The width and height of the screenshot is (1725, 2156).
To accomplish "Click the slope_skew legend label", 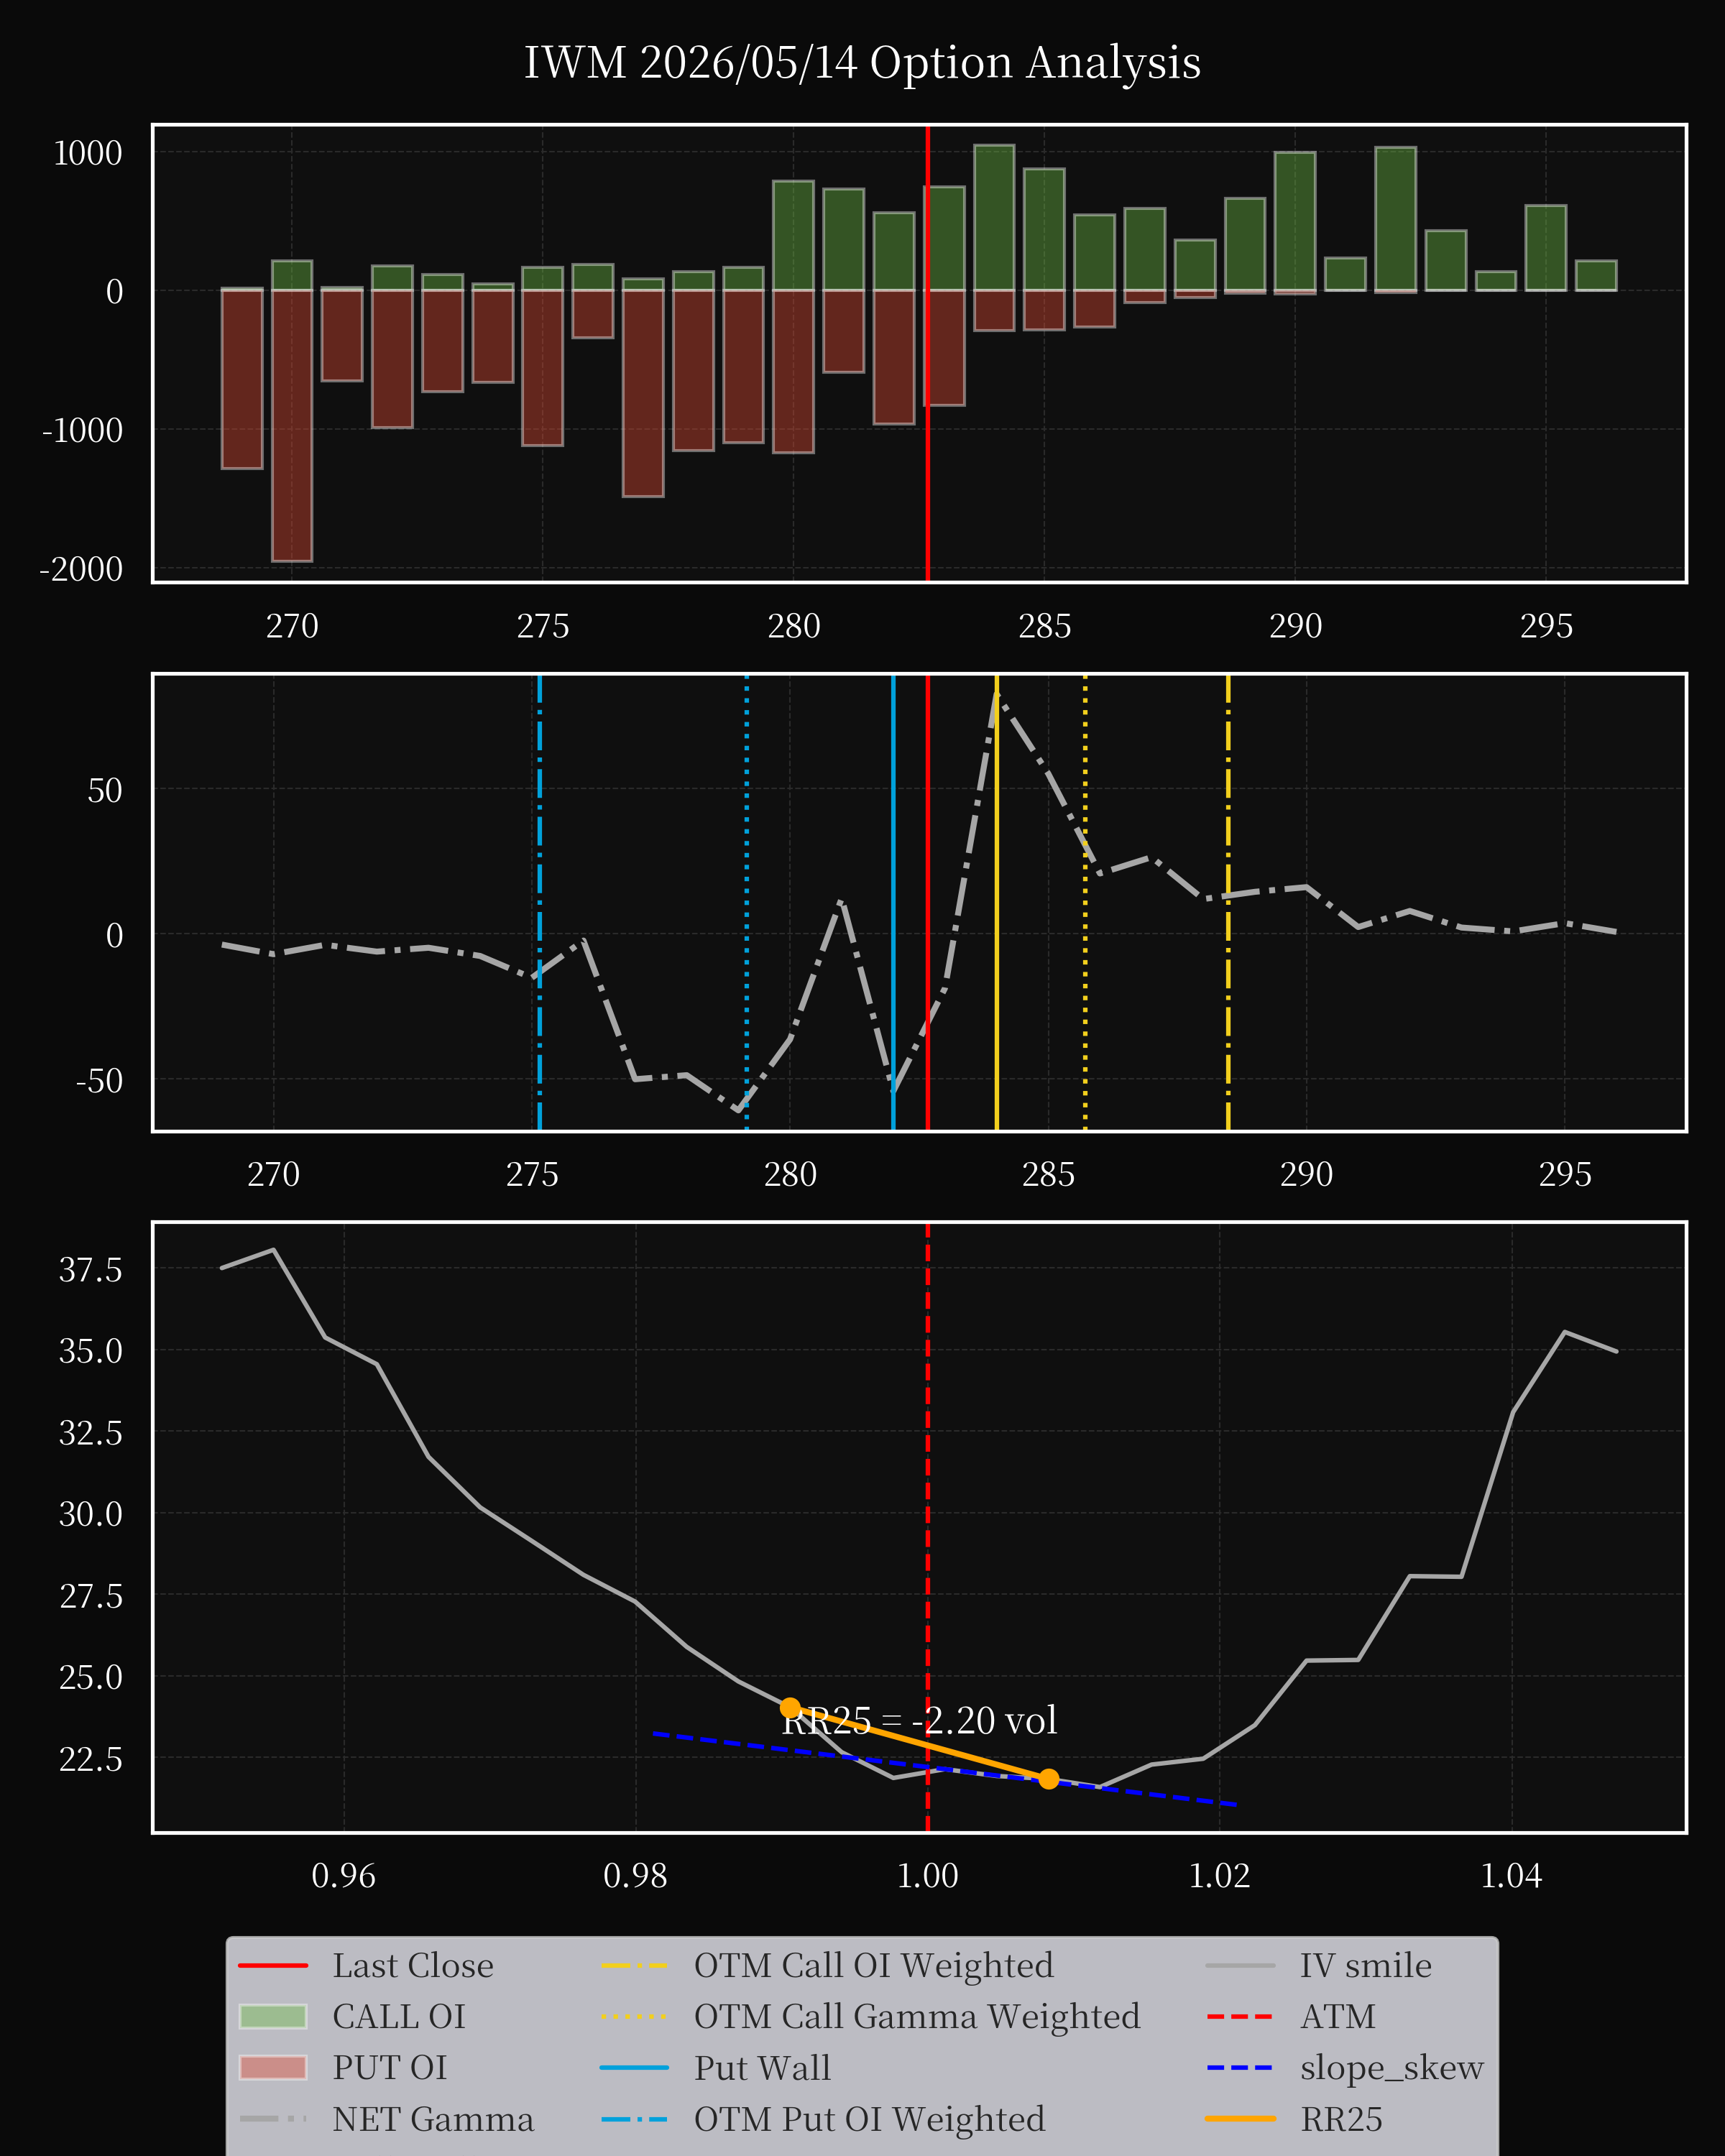I will 1392,2068.
